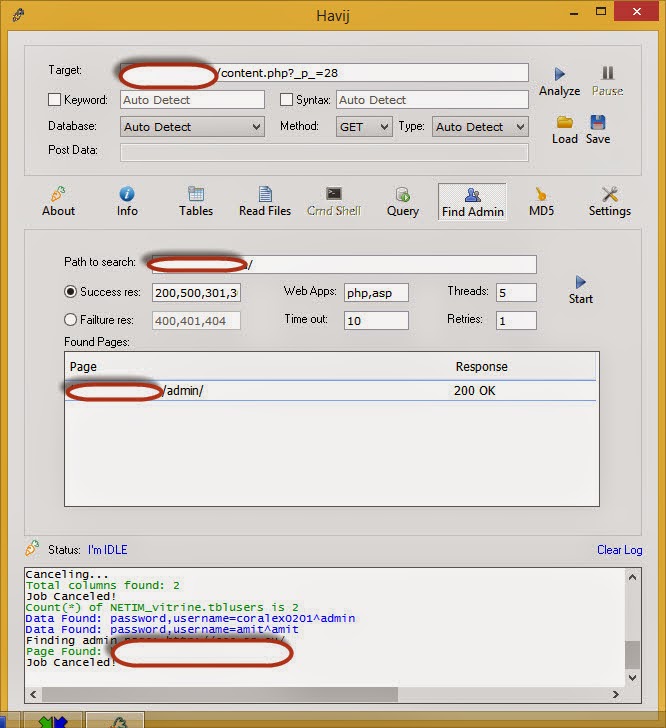Click log line with amit^amit

click(162, 629)
